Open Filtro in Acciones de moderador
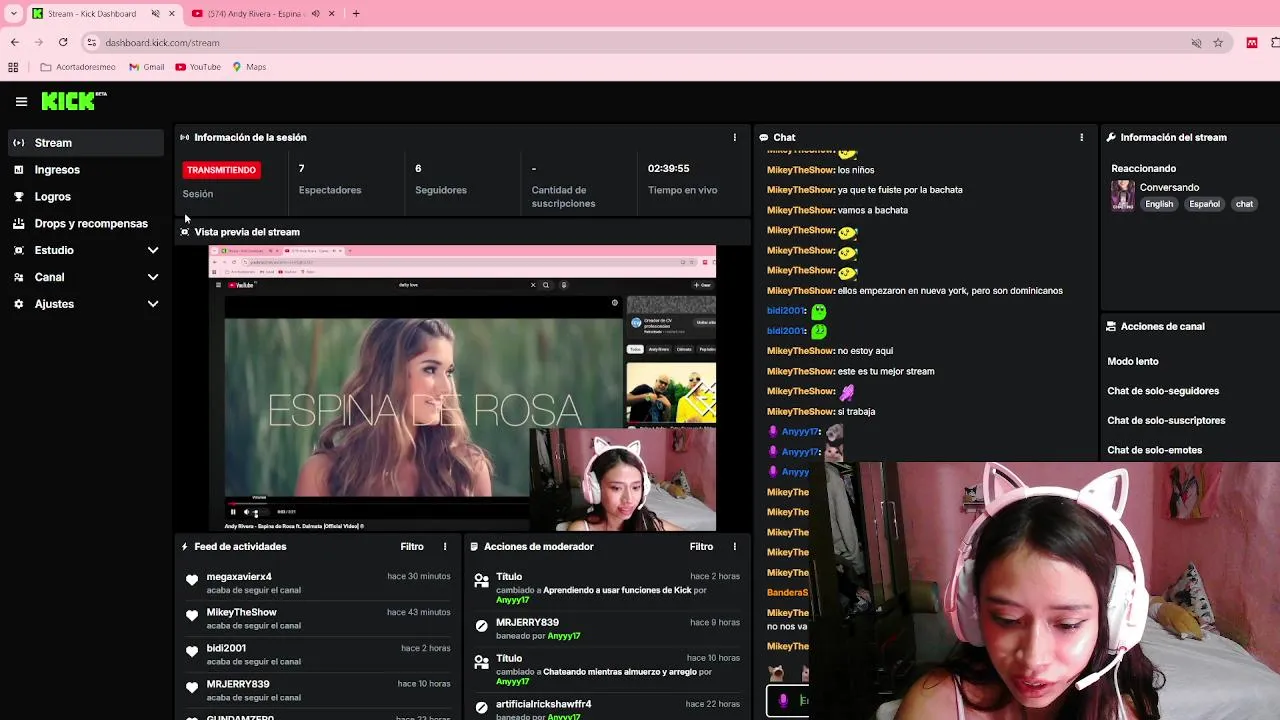Viewport: 1280px width, 720px height. click(701, 547)
